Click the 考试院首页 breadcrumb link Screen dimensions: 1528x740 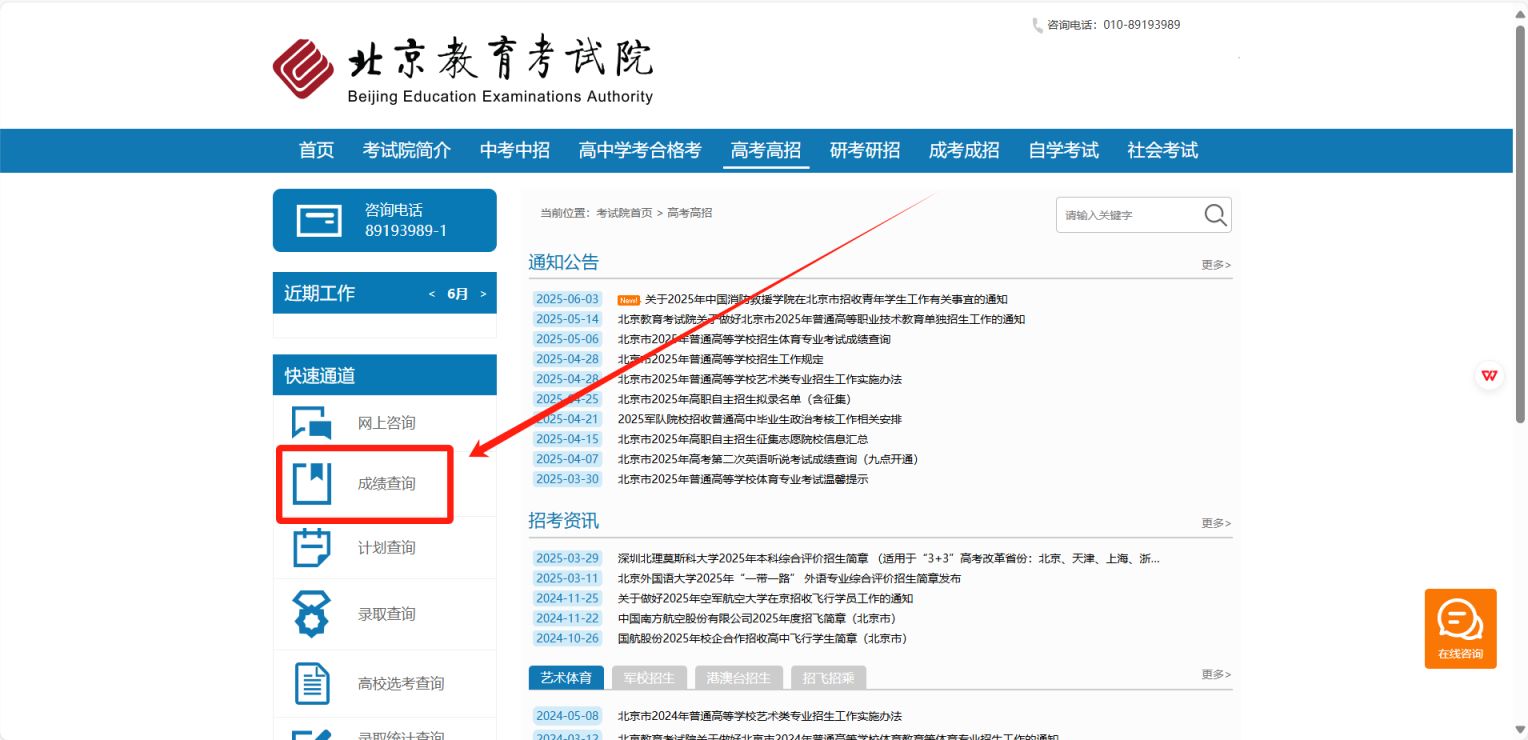(624, 213)
